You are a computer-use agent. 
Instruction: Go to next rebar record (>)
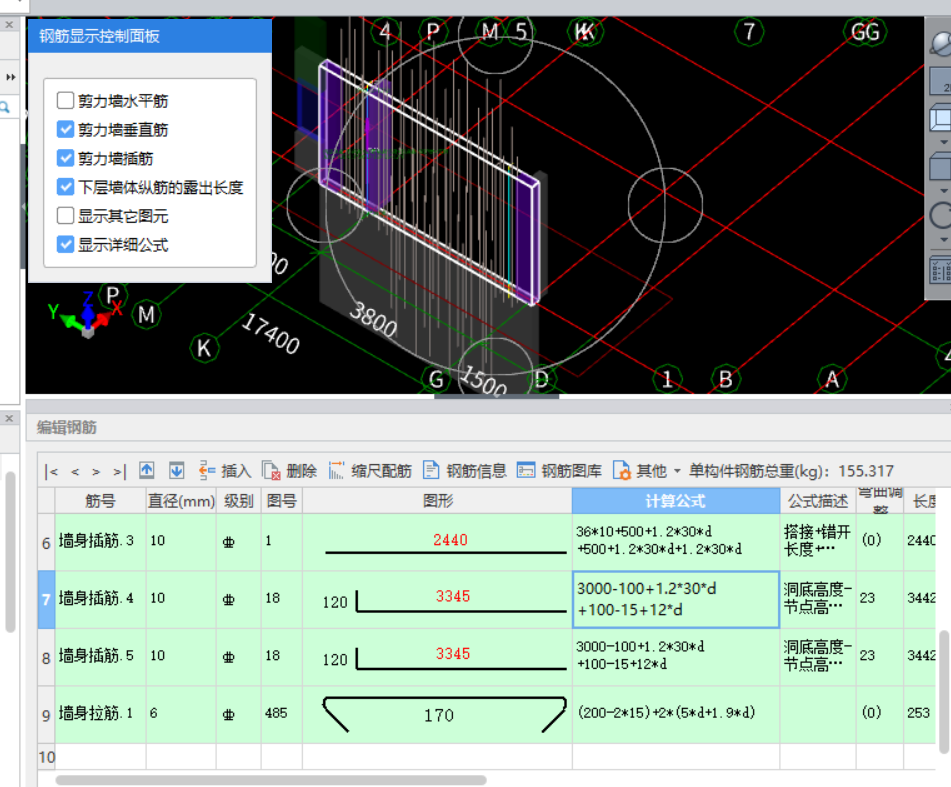click(x=96, y=471)
